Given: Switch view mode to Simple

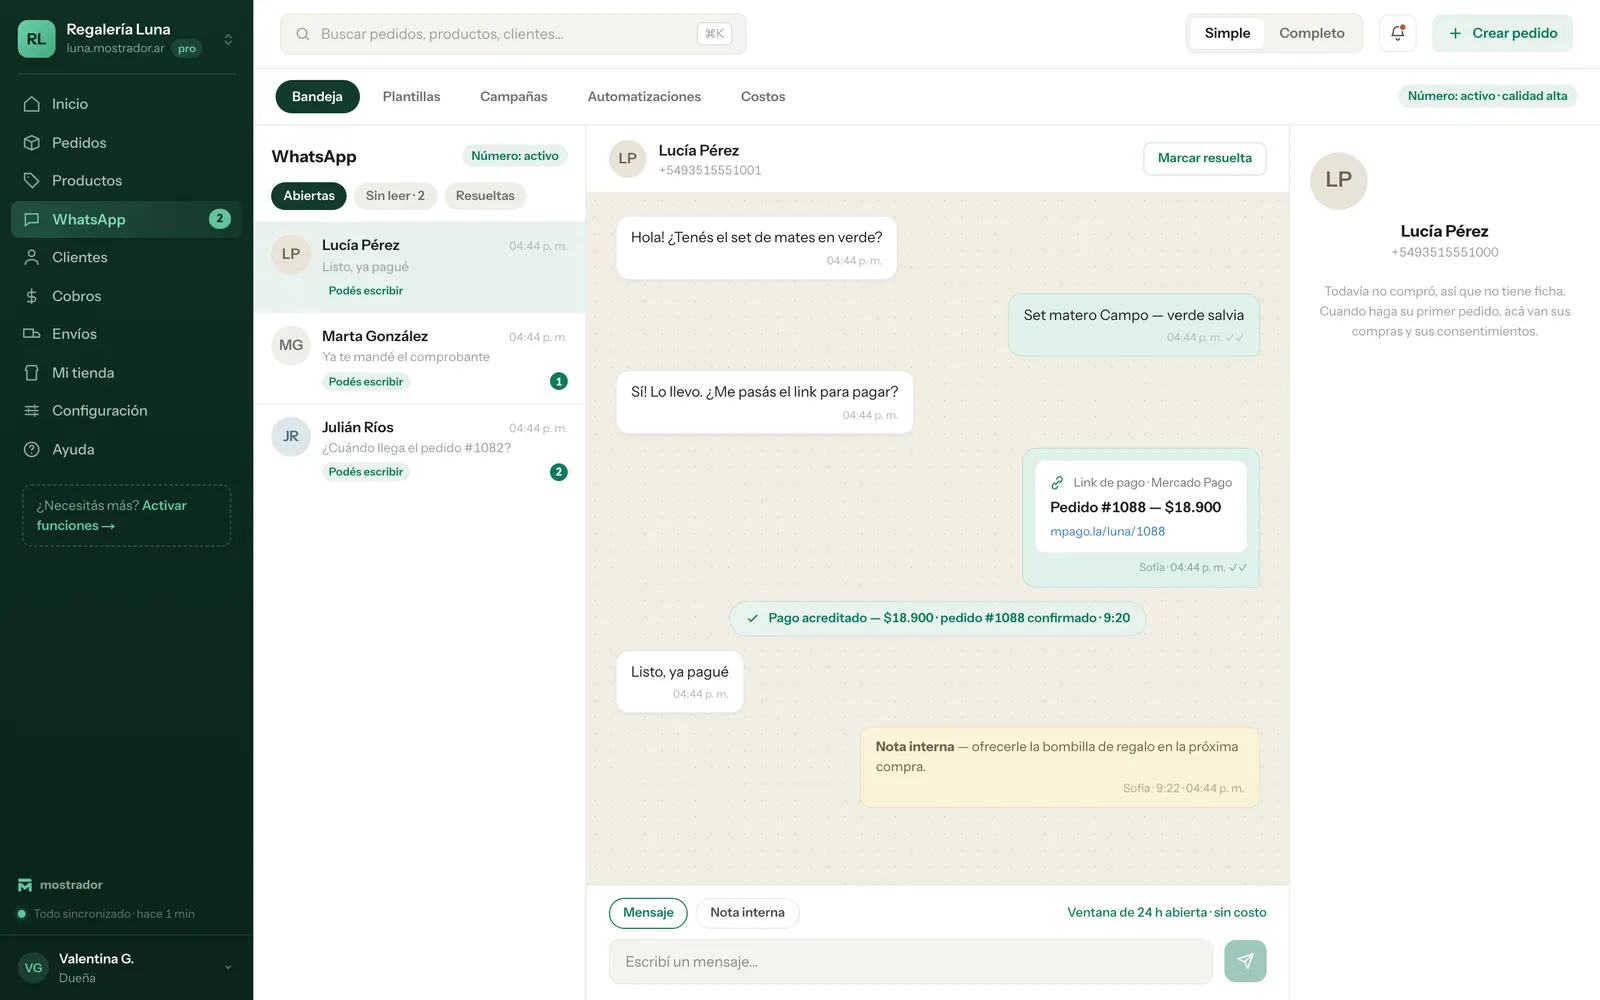Looking at the screenshot, I should pos(1227,33).
